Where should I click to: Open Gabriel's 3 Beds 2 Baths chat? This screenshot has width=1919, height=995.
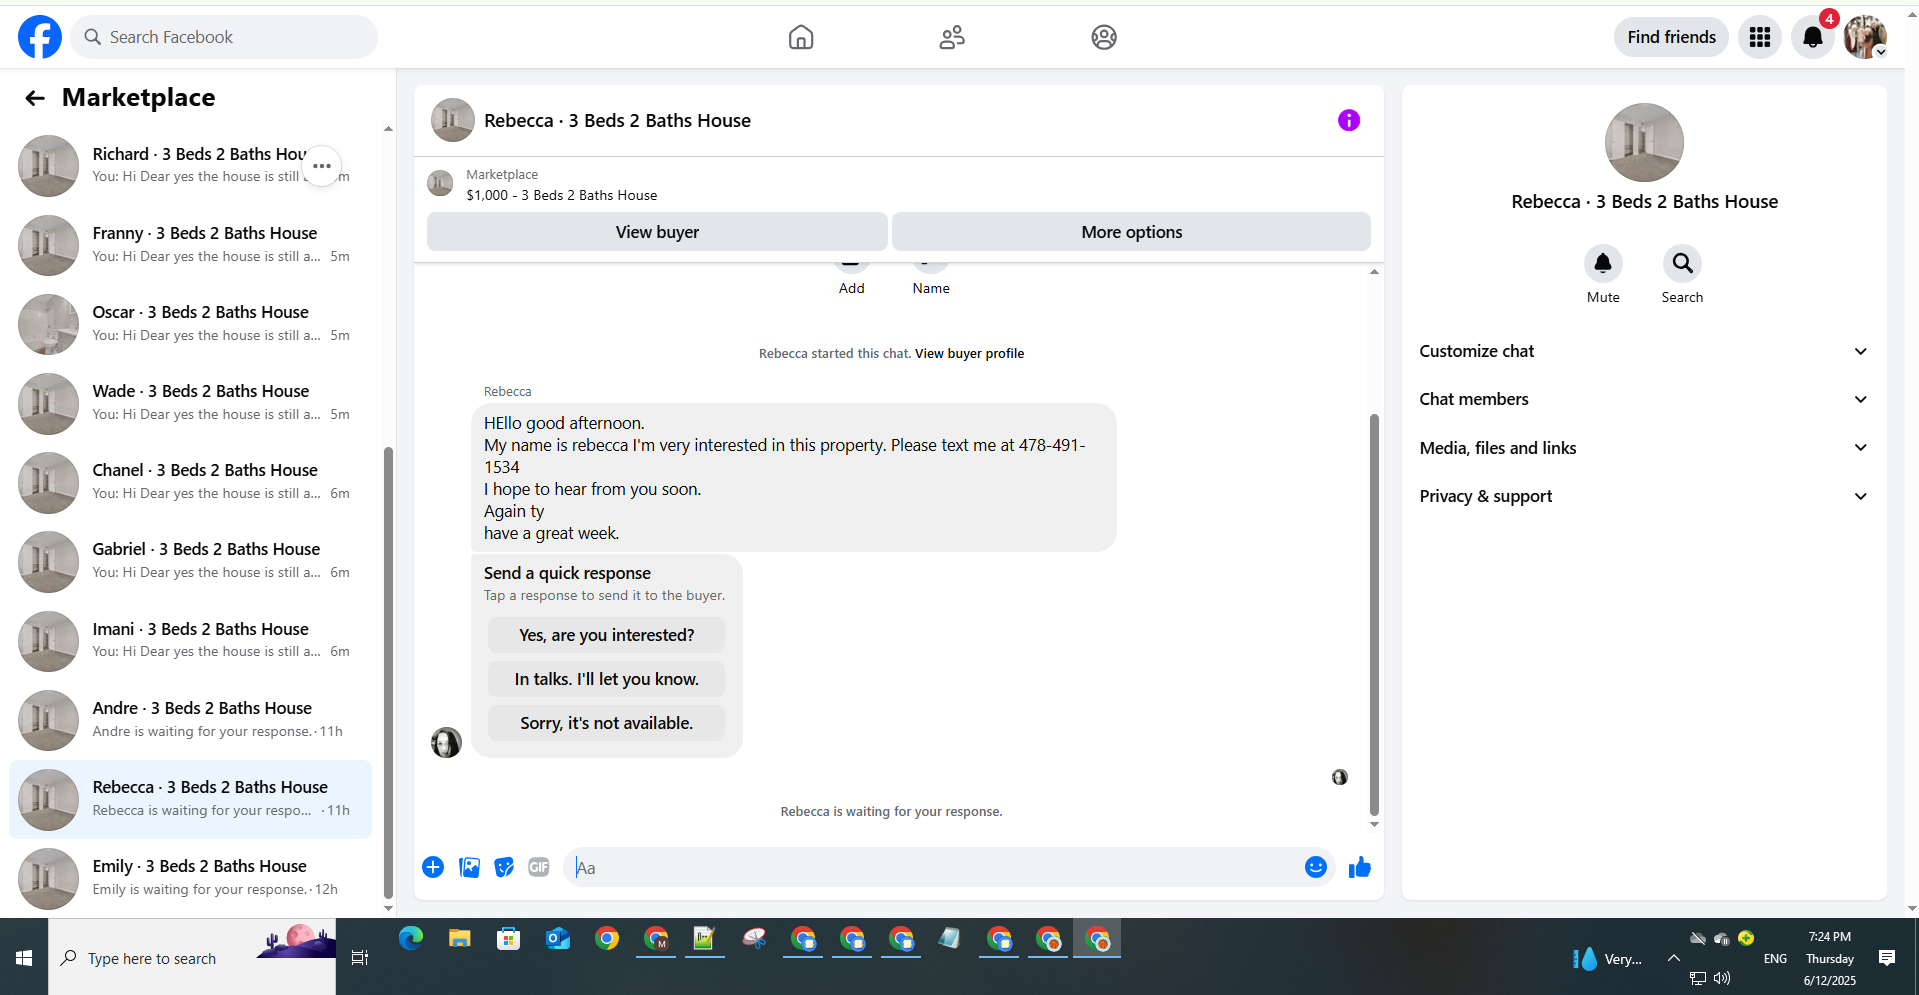[x=190, y=561]
